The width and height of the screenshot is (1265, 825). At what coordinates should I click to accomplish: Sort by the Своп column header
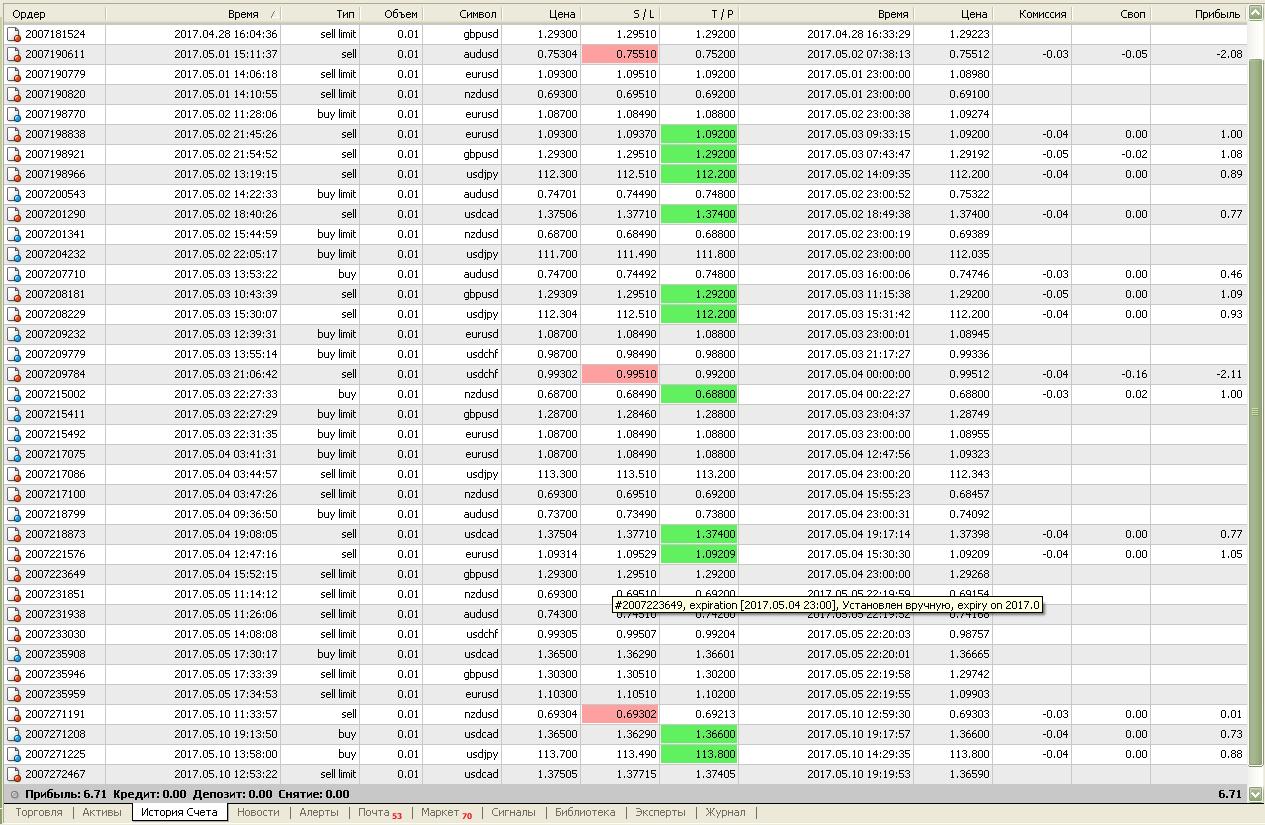(1110, 14)
